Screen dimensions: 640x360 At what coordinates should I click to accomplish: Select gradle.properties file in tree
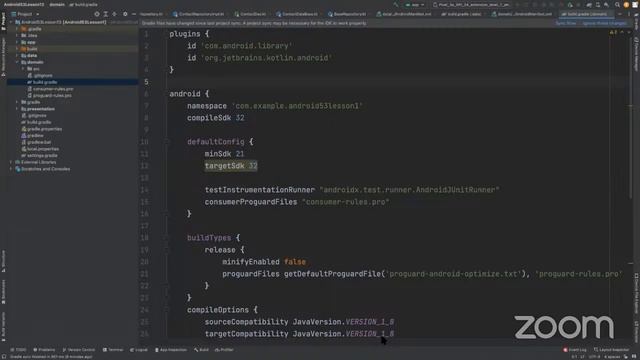(44, 129)
